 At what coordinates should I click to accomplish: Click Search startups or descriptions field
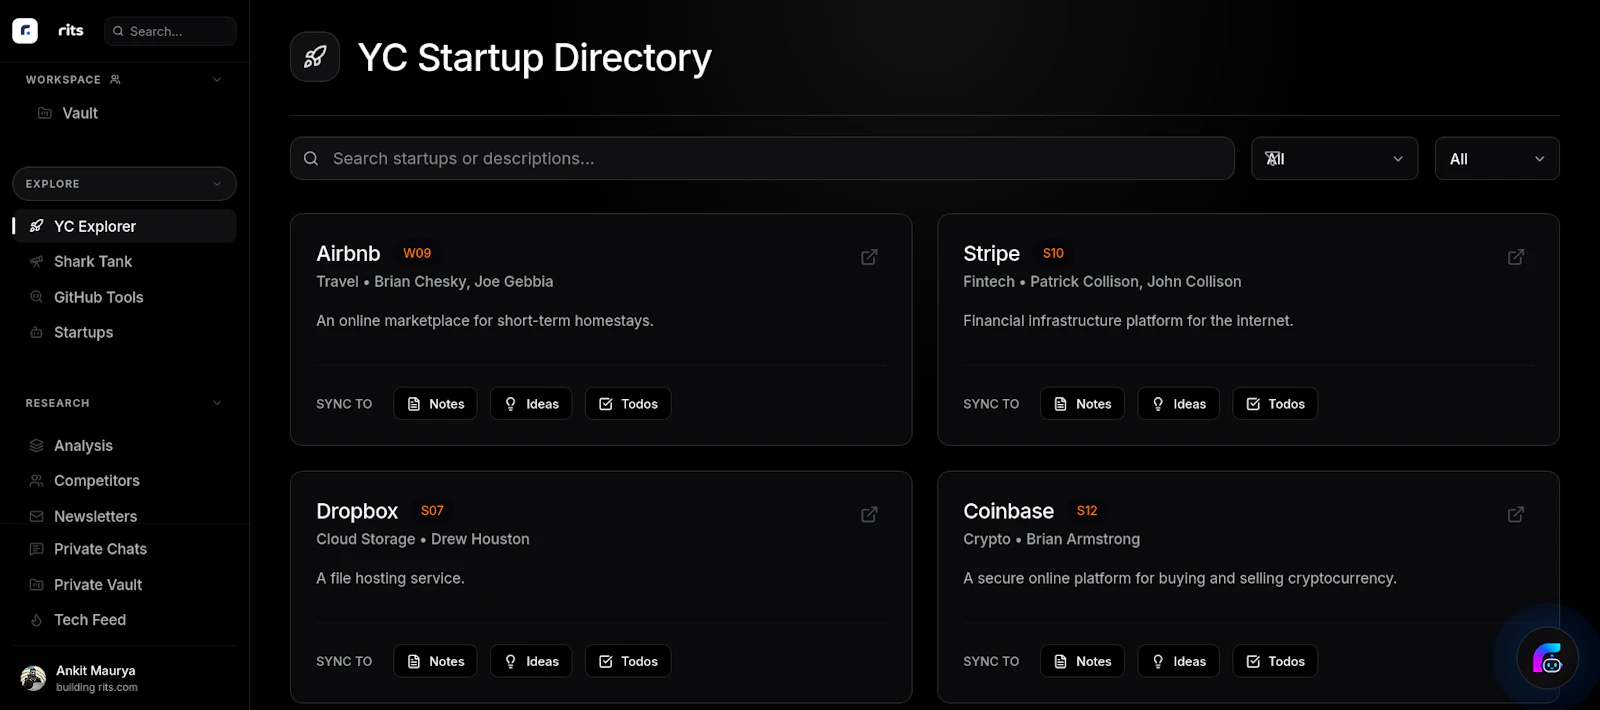coord(762,158)
